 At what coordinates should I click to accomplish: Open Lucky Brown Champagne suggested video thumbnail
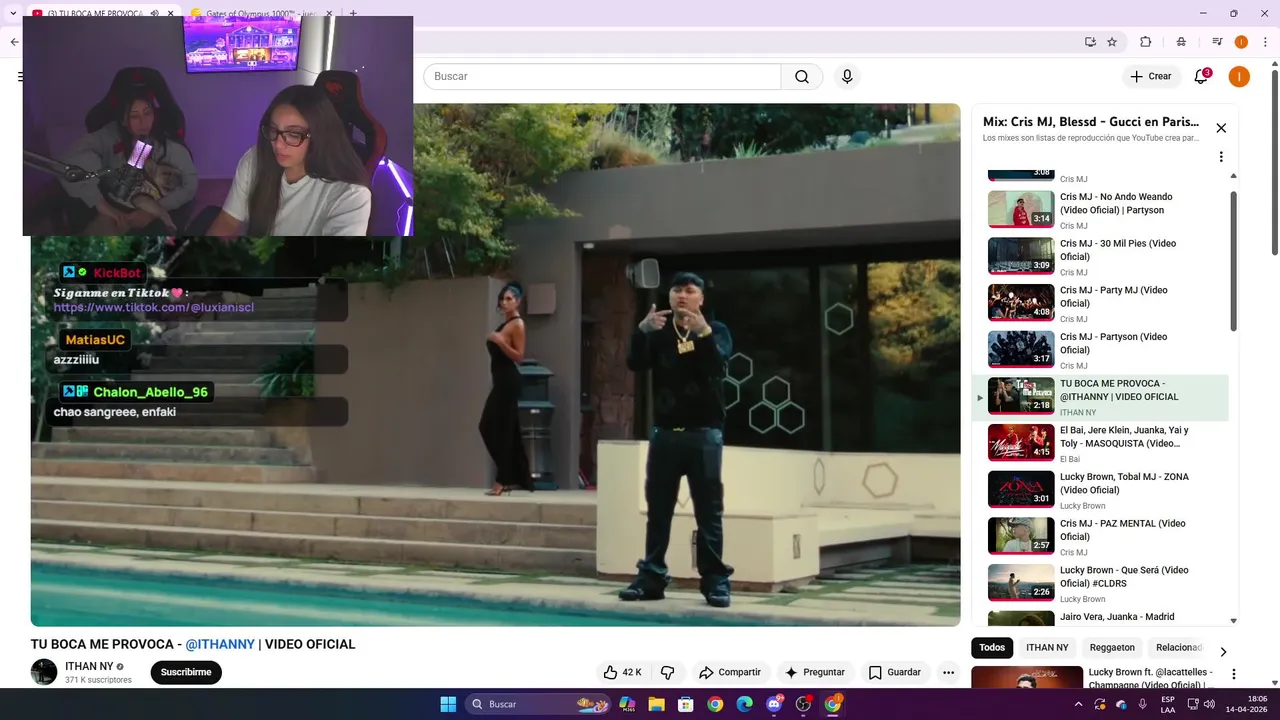[1027, 678]
